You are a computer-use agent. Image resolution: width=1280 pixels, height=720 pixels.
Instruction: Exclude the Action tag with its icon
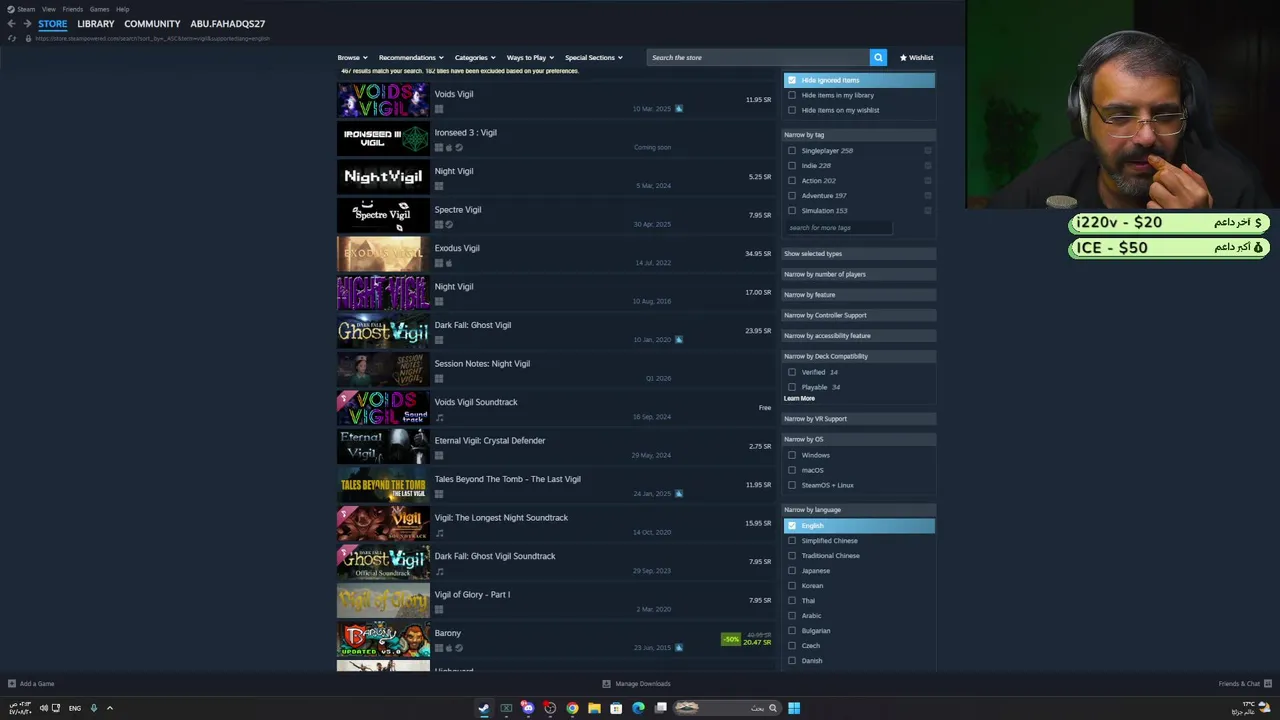pos(928,181)
